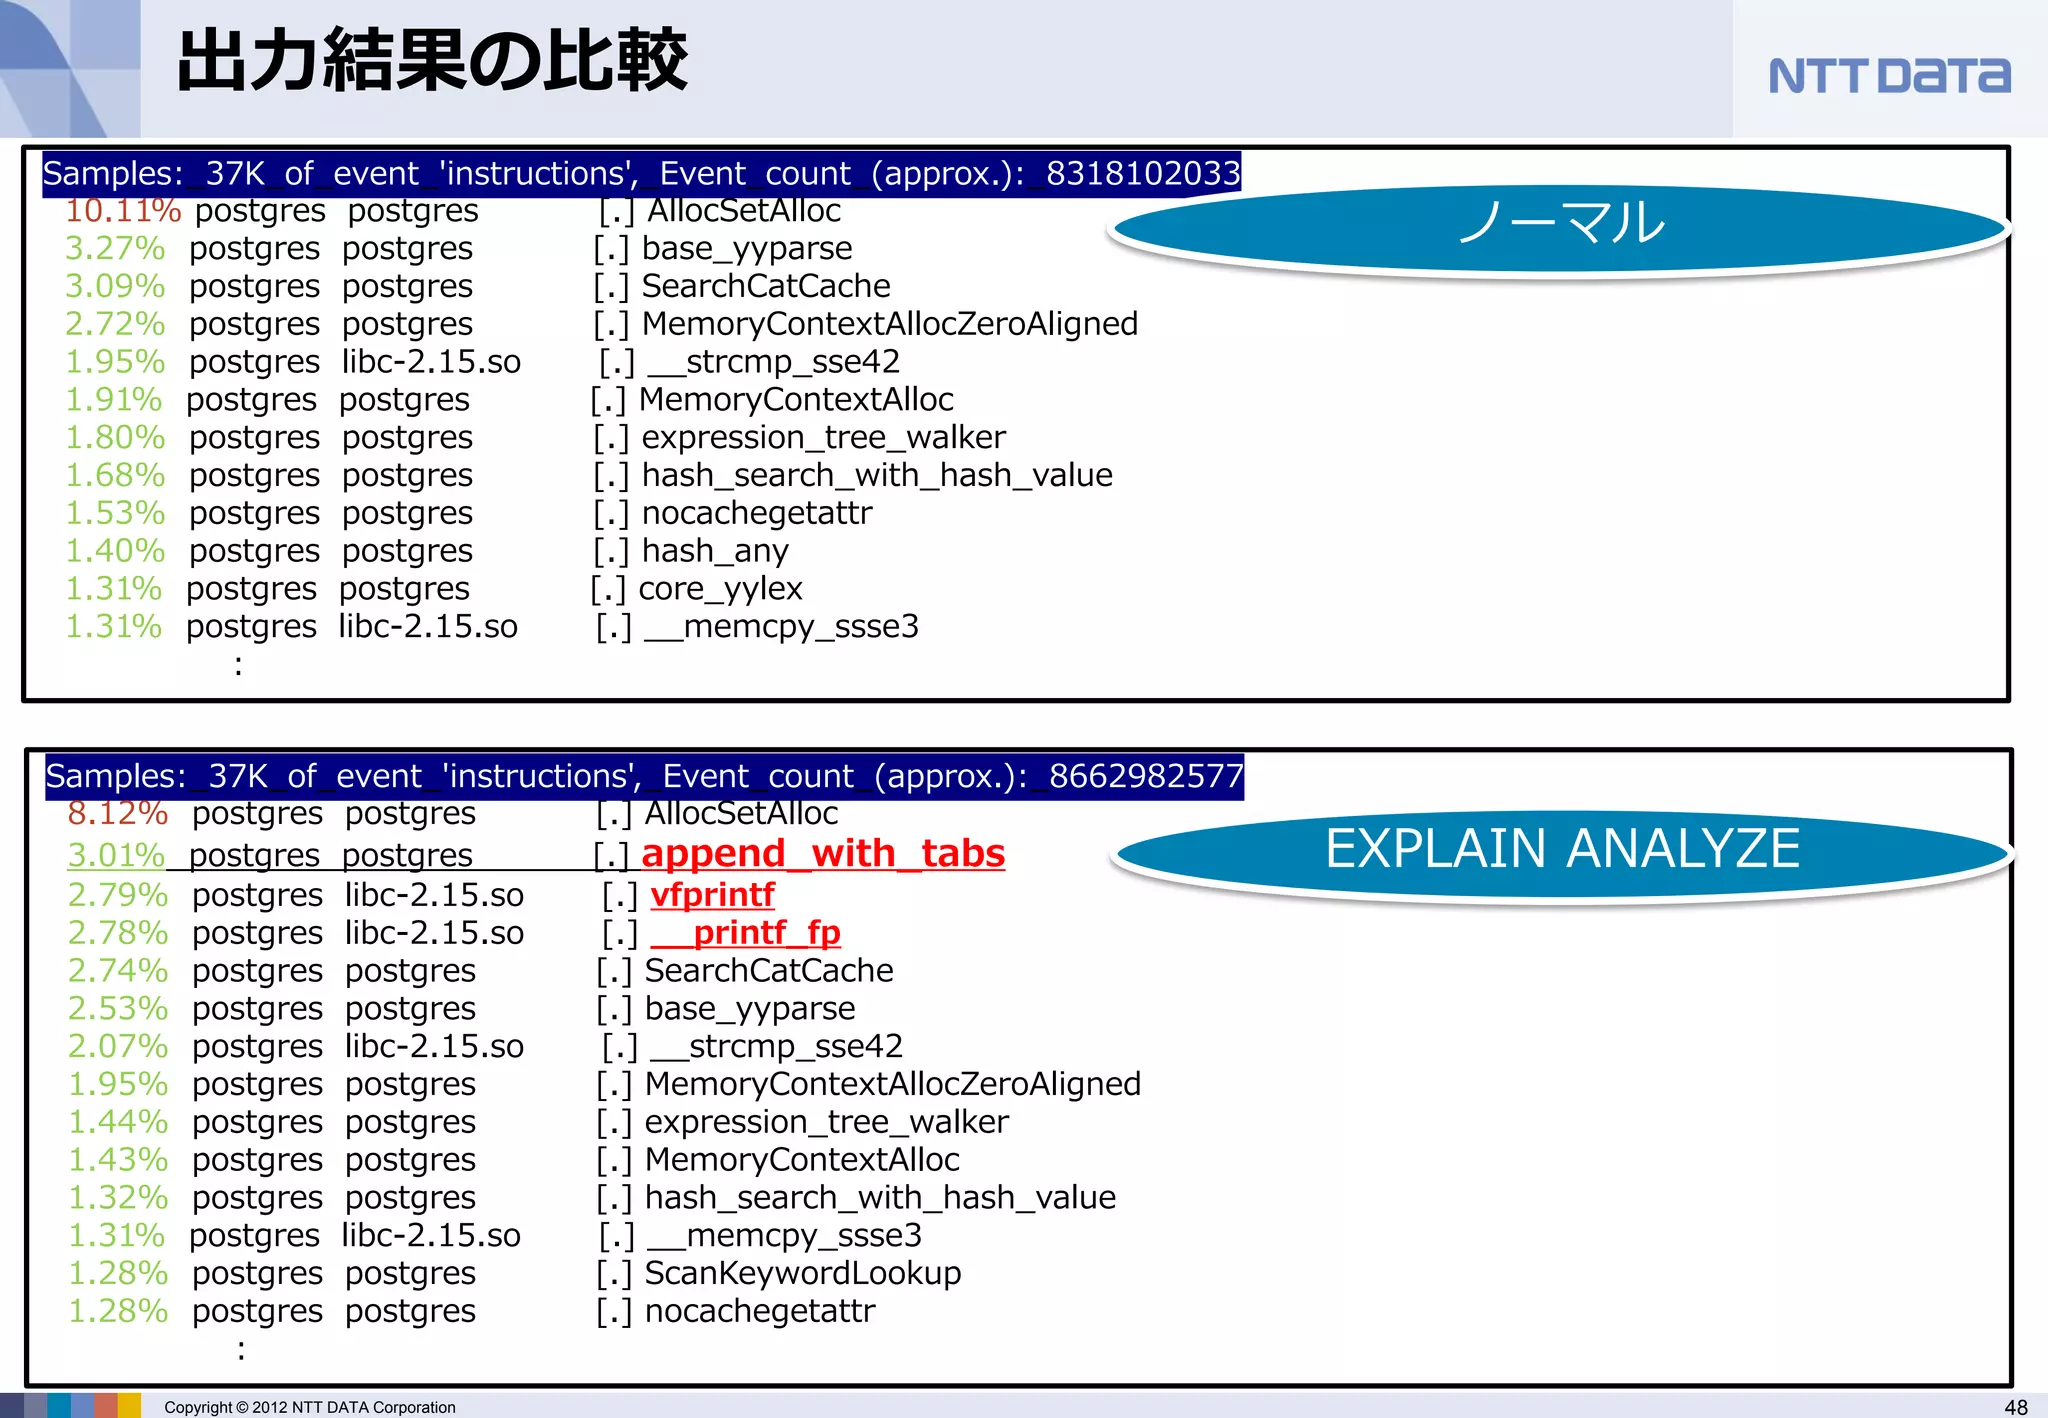Click base_yyparse in the normal profile
The width and height of the screenshot is (2048, 1418).
point(747,248)
